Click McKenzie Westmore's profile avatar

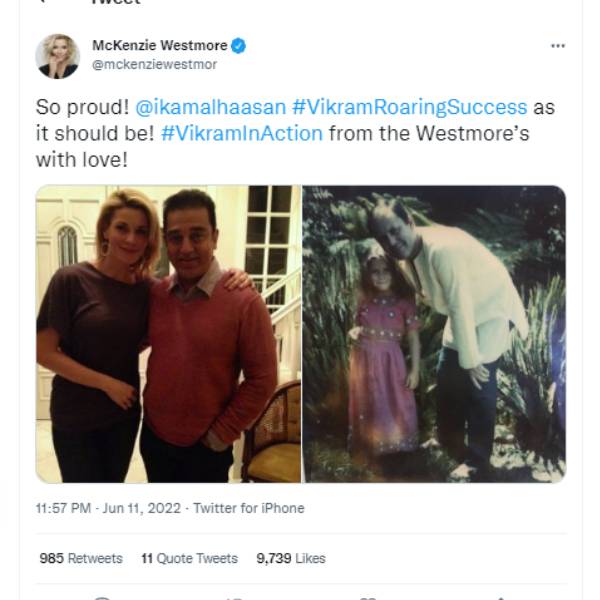57,56
